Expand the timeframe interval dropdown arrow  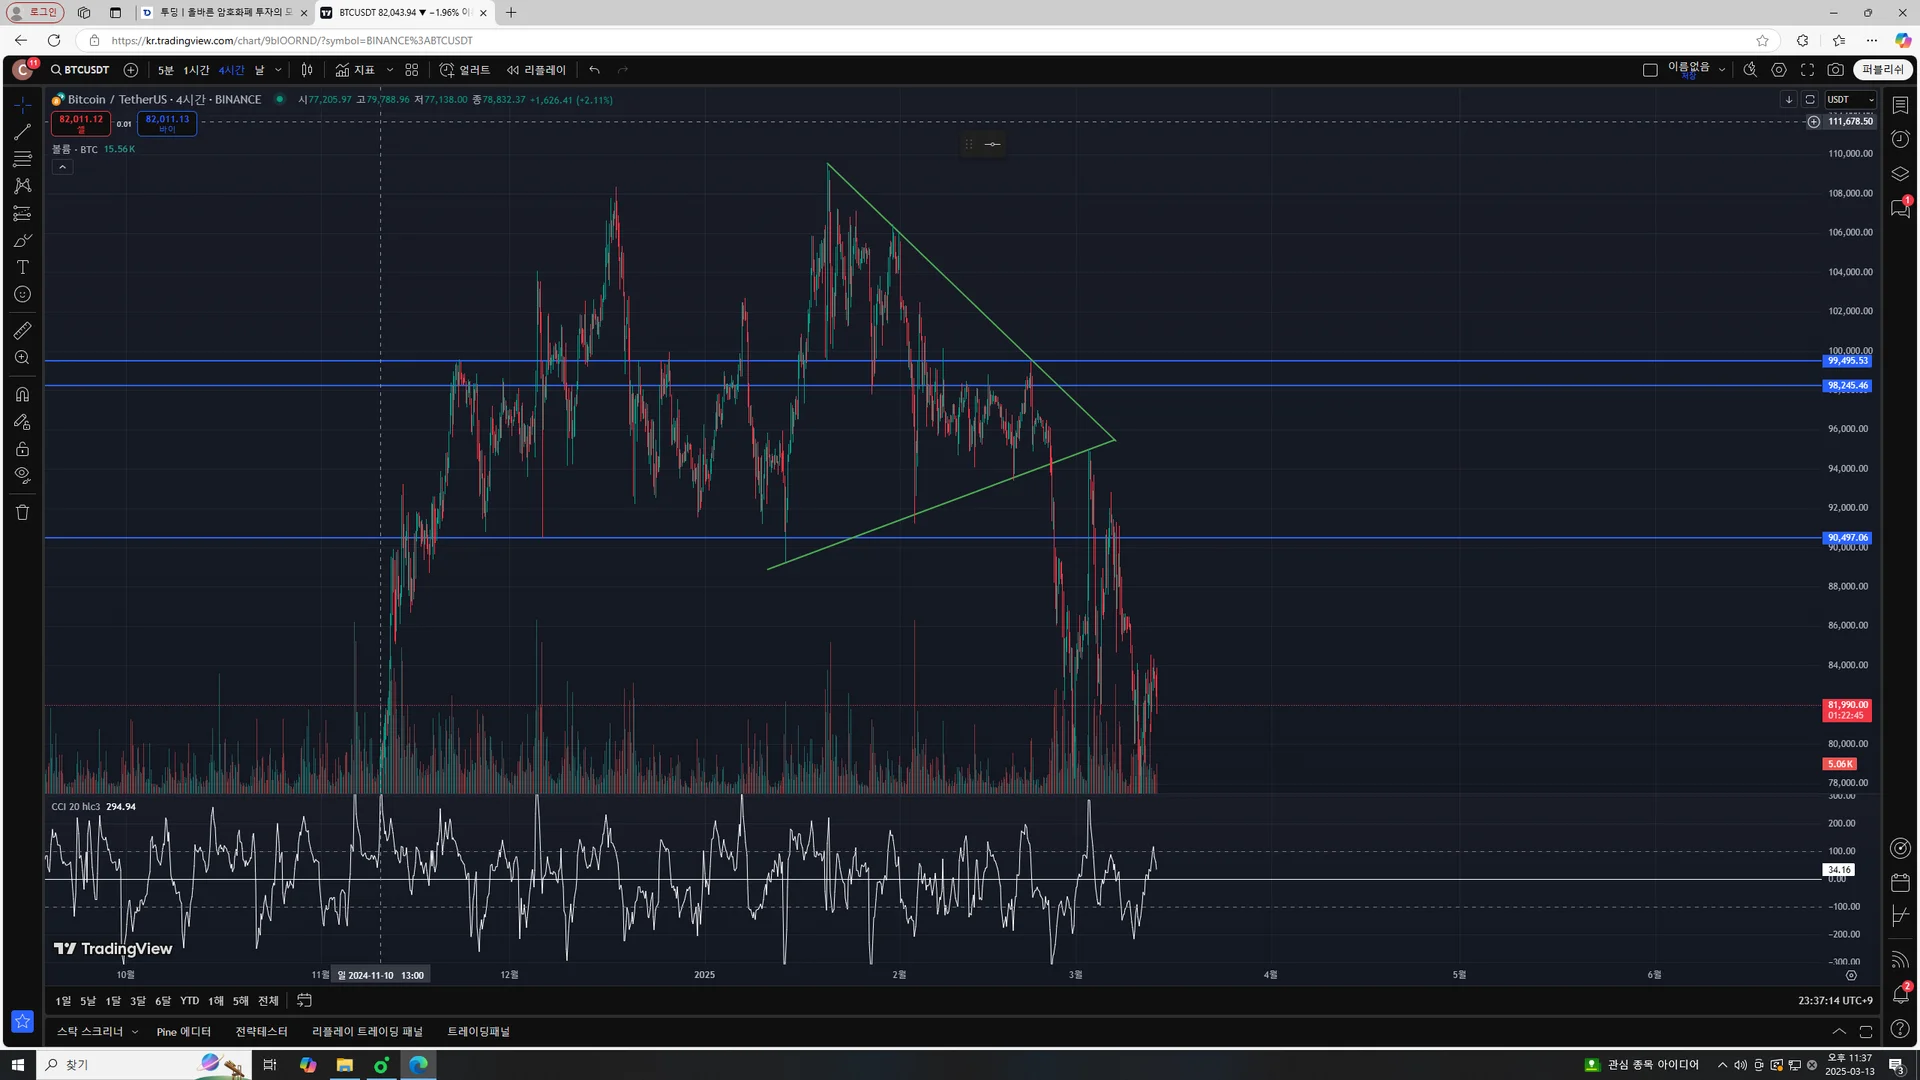(278, 70)
